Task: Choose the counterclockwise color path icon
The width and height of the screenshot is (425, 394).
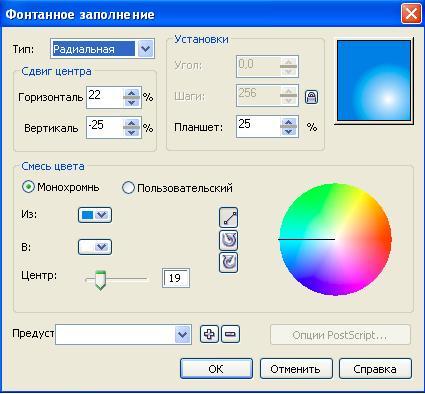Action: point(229,240)
